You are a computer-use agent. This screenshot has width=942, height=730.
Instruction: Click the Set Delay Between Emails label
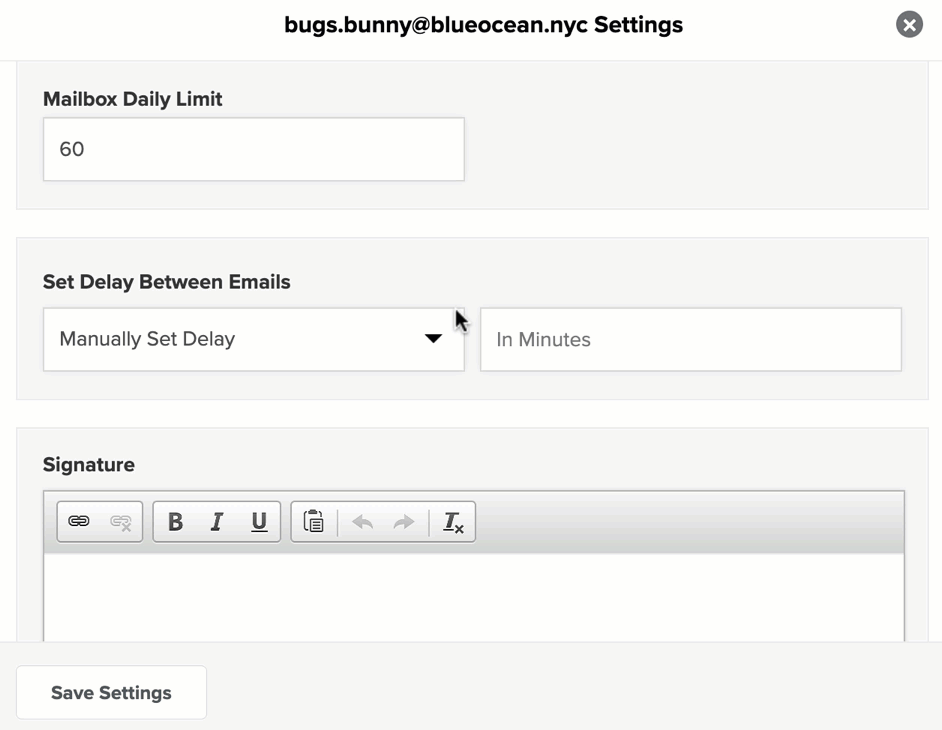point(166,282)
